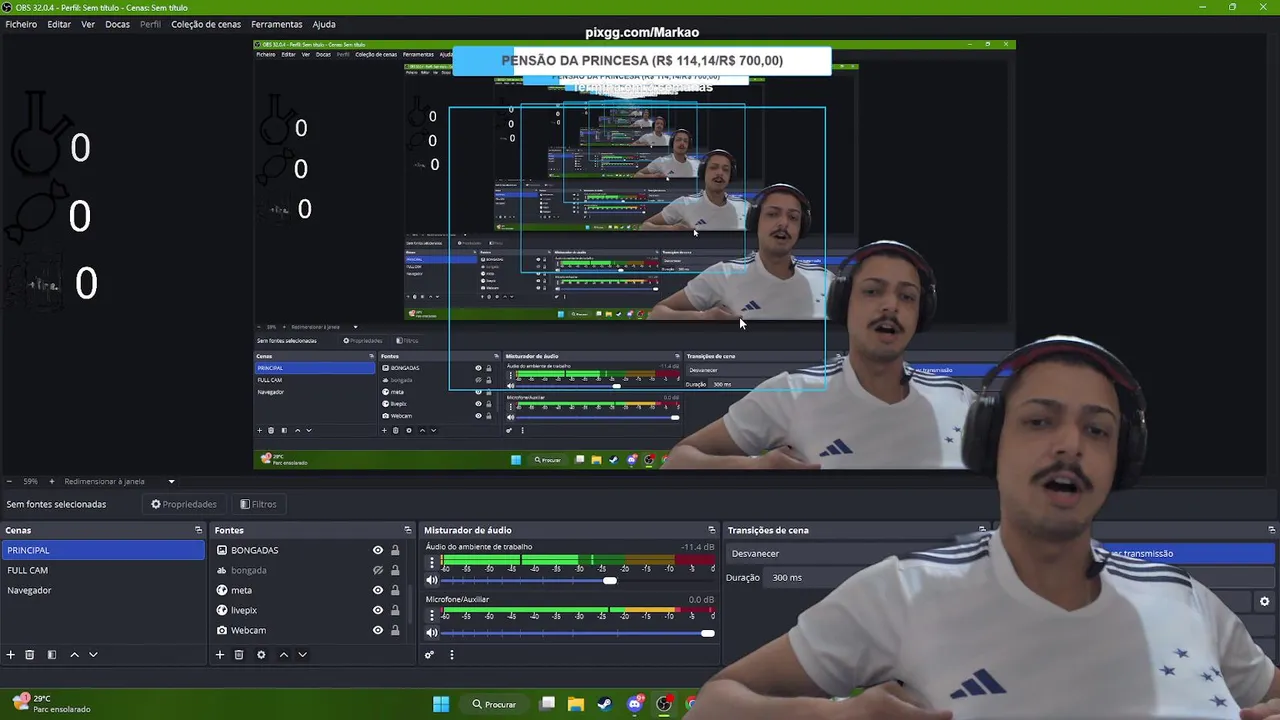1280x720 pixels.
Task: Select the Navegador scene
Action: point(103,590)
